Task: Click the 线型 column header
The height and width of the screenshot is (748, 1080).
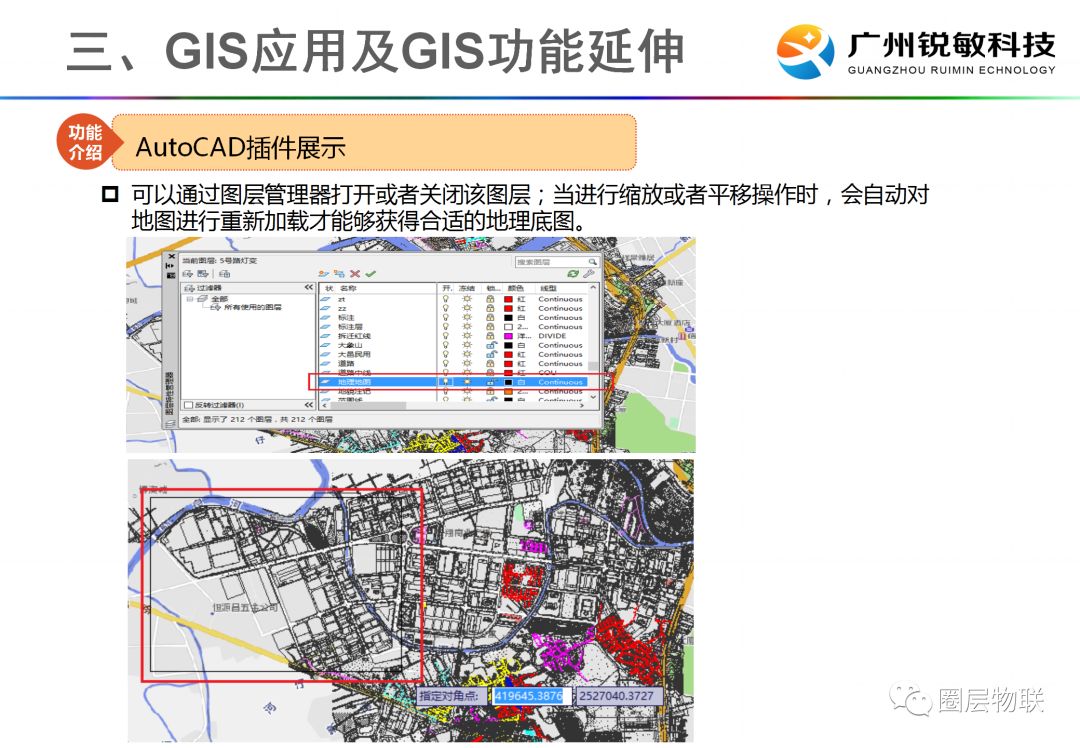Action: coord(548,288)
